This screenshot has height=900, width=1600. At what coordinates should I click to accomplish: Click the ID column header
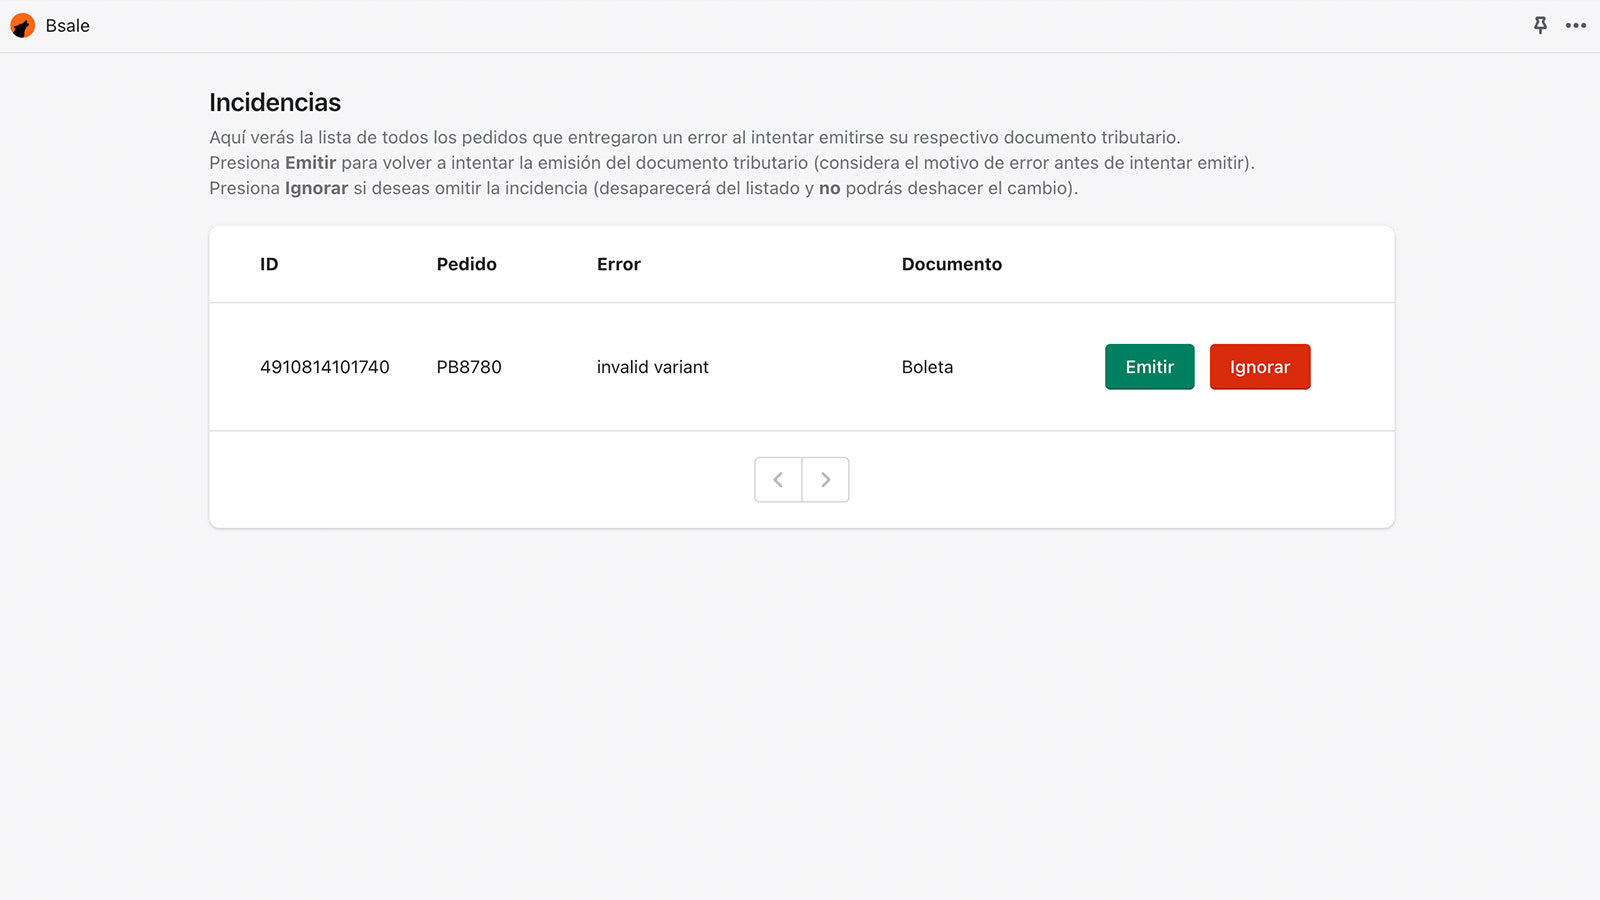click(268, 264)
